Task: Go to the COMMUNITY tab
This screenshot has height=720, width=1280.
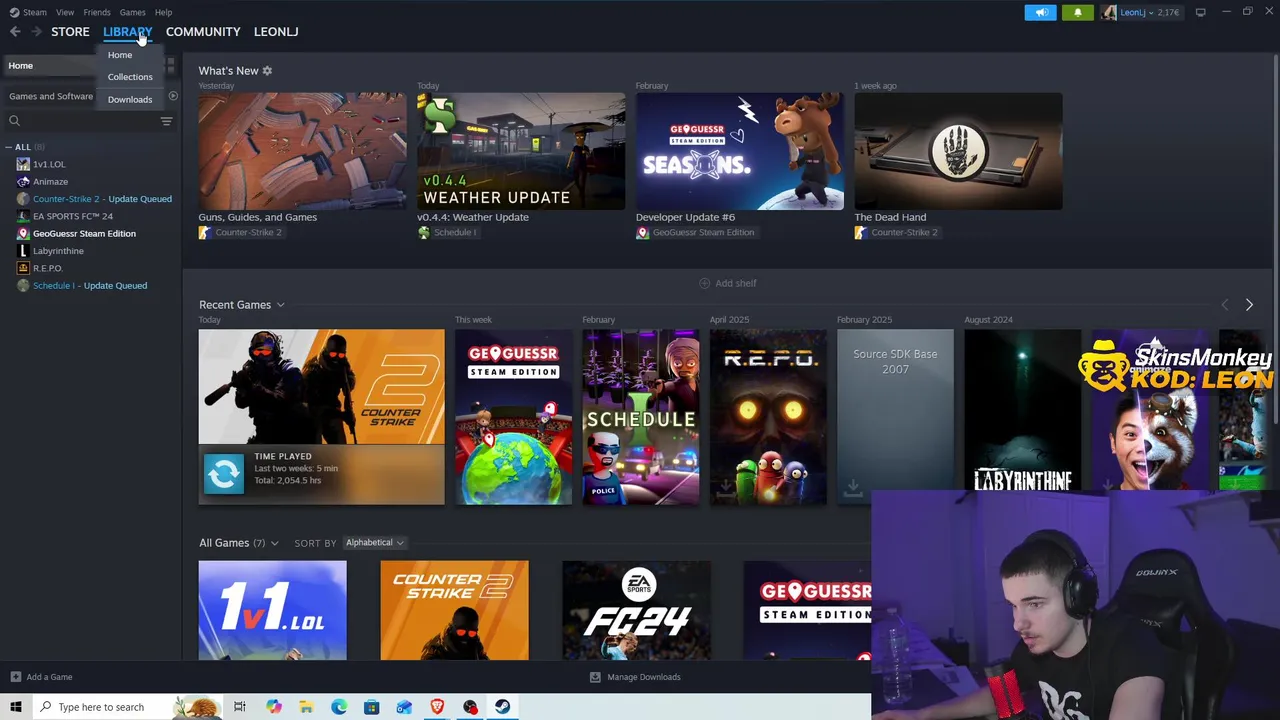Action: pyautogui.click(x=203, y=32)
